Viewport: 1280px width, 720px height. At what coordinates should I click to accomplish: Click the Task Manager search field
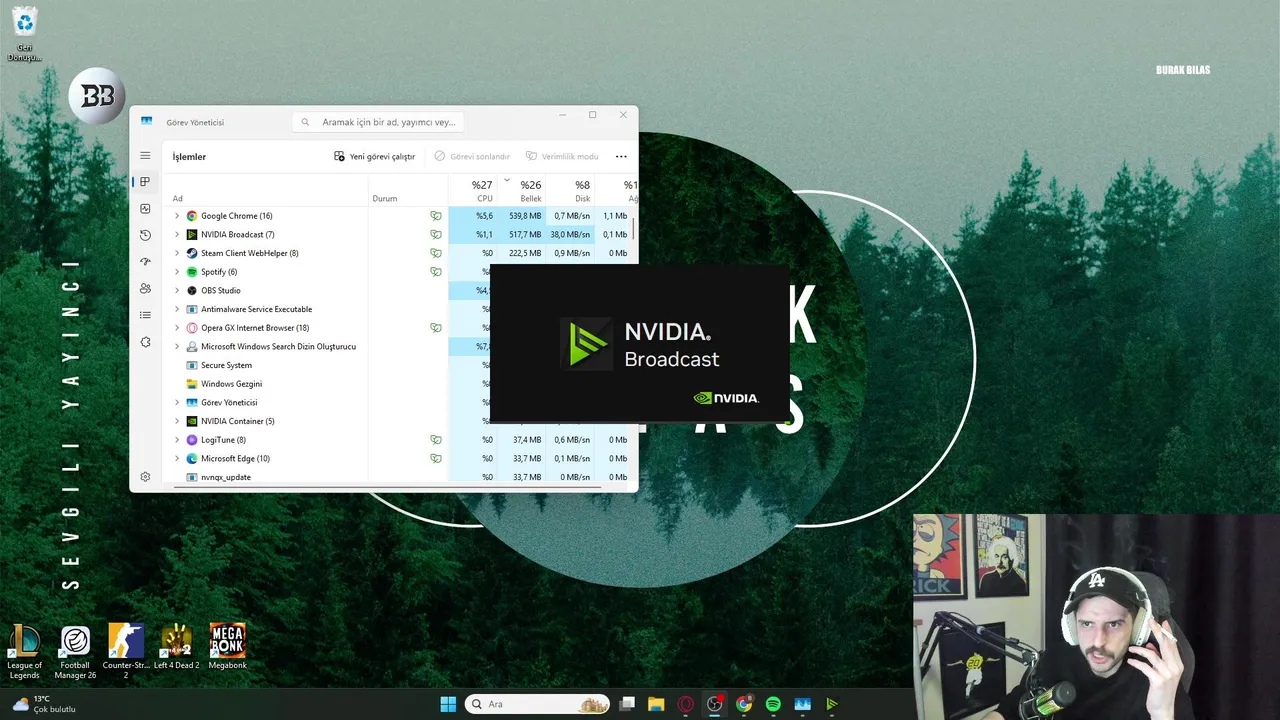tap(378, 122)
